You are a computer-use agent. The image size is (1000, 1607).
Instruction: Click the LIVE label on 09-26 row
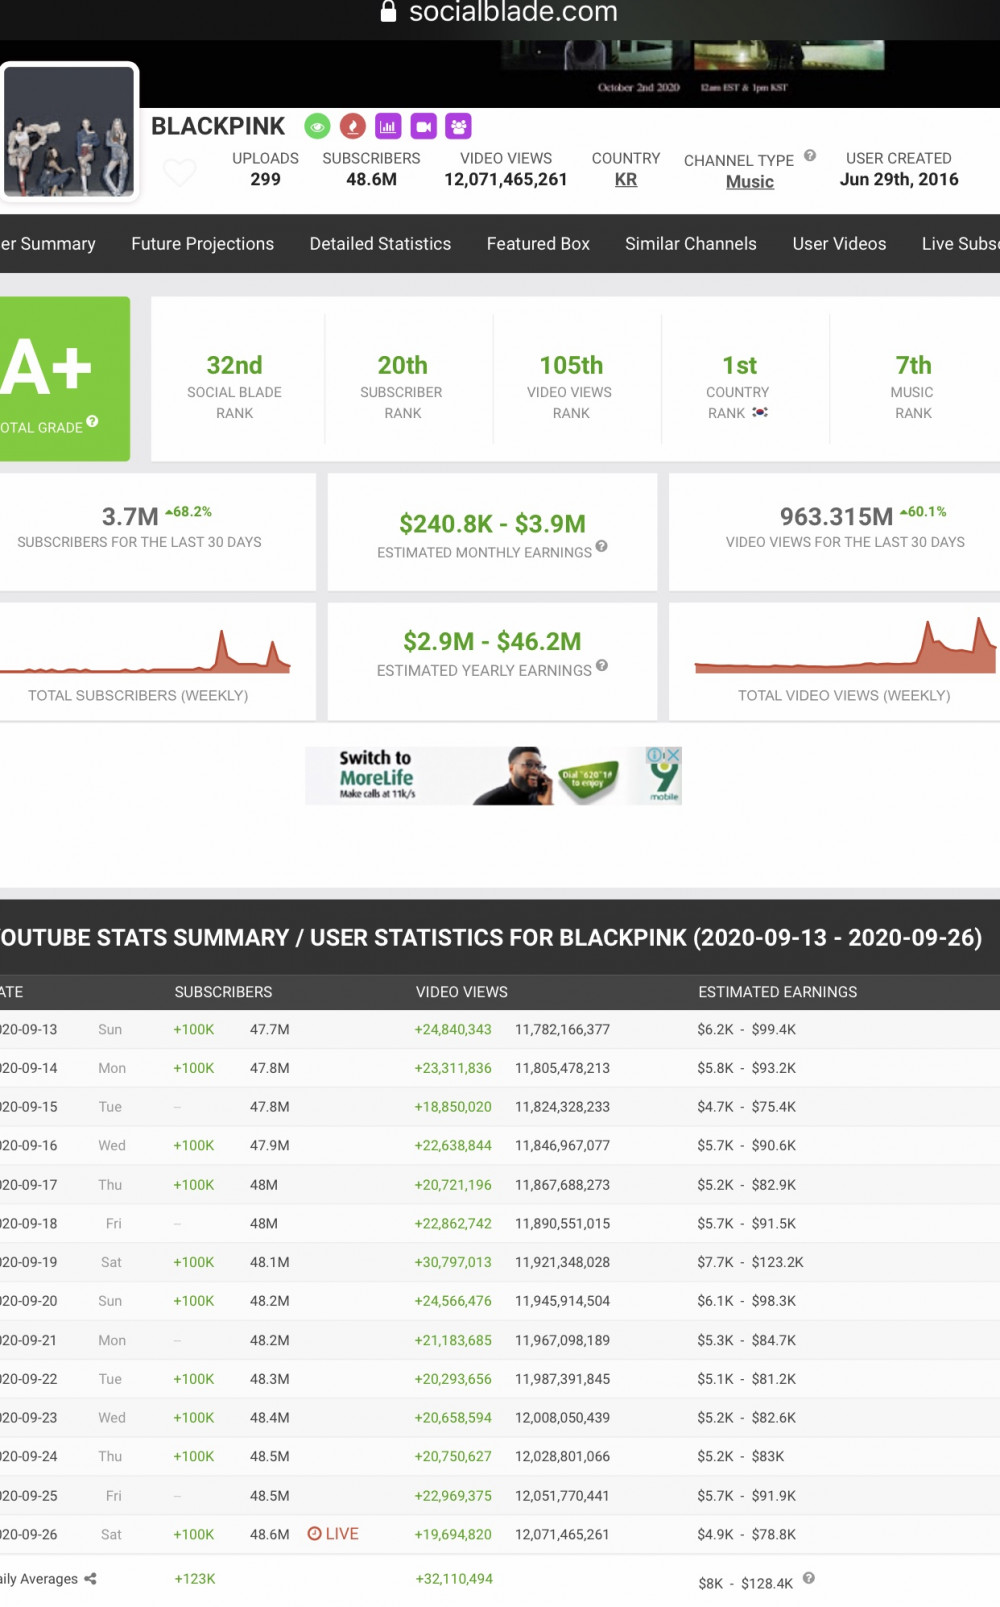pyautogui.click(x=342, y=1534)
